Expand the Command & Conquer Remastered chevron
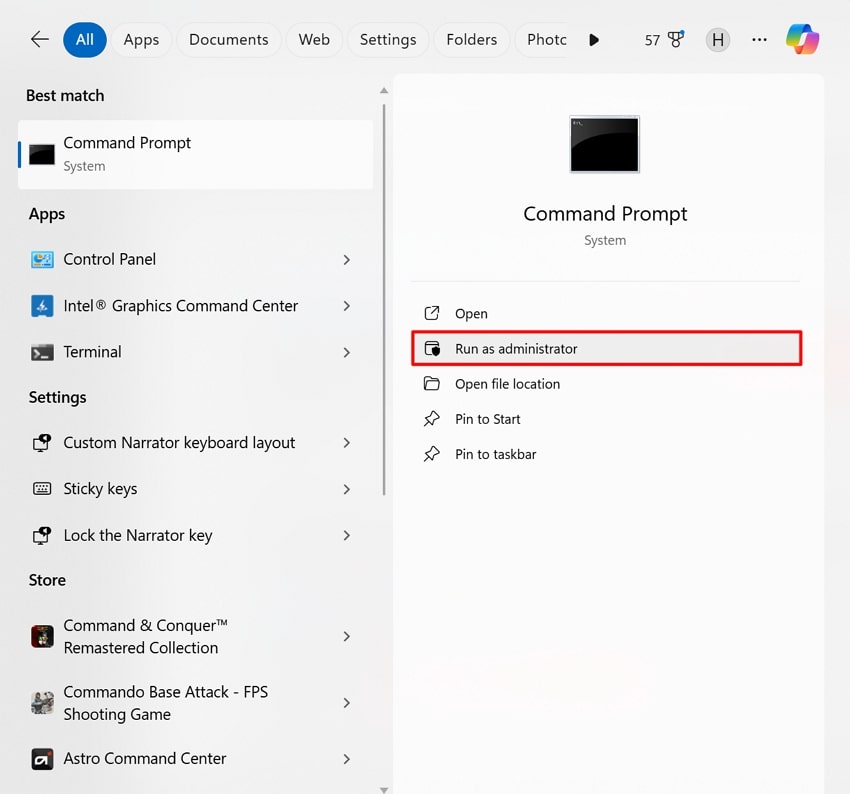 pyautogui.click(x=346, y=636)
